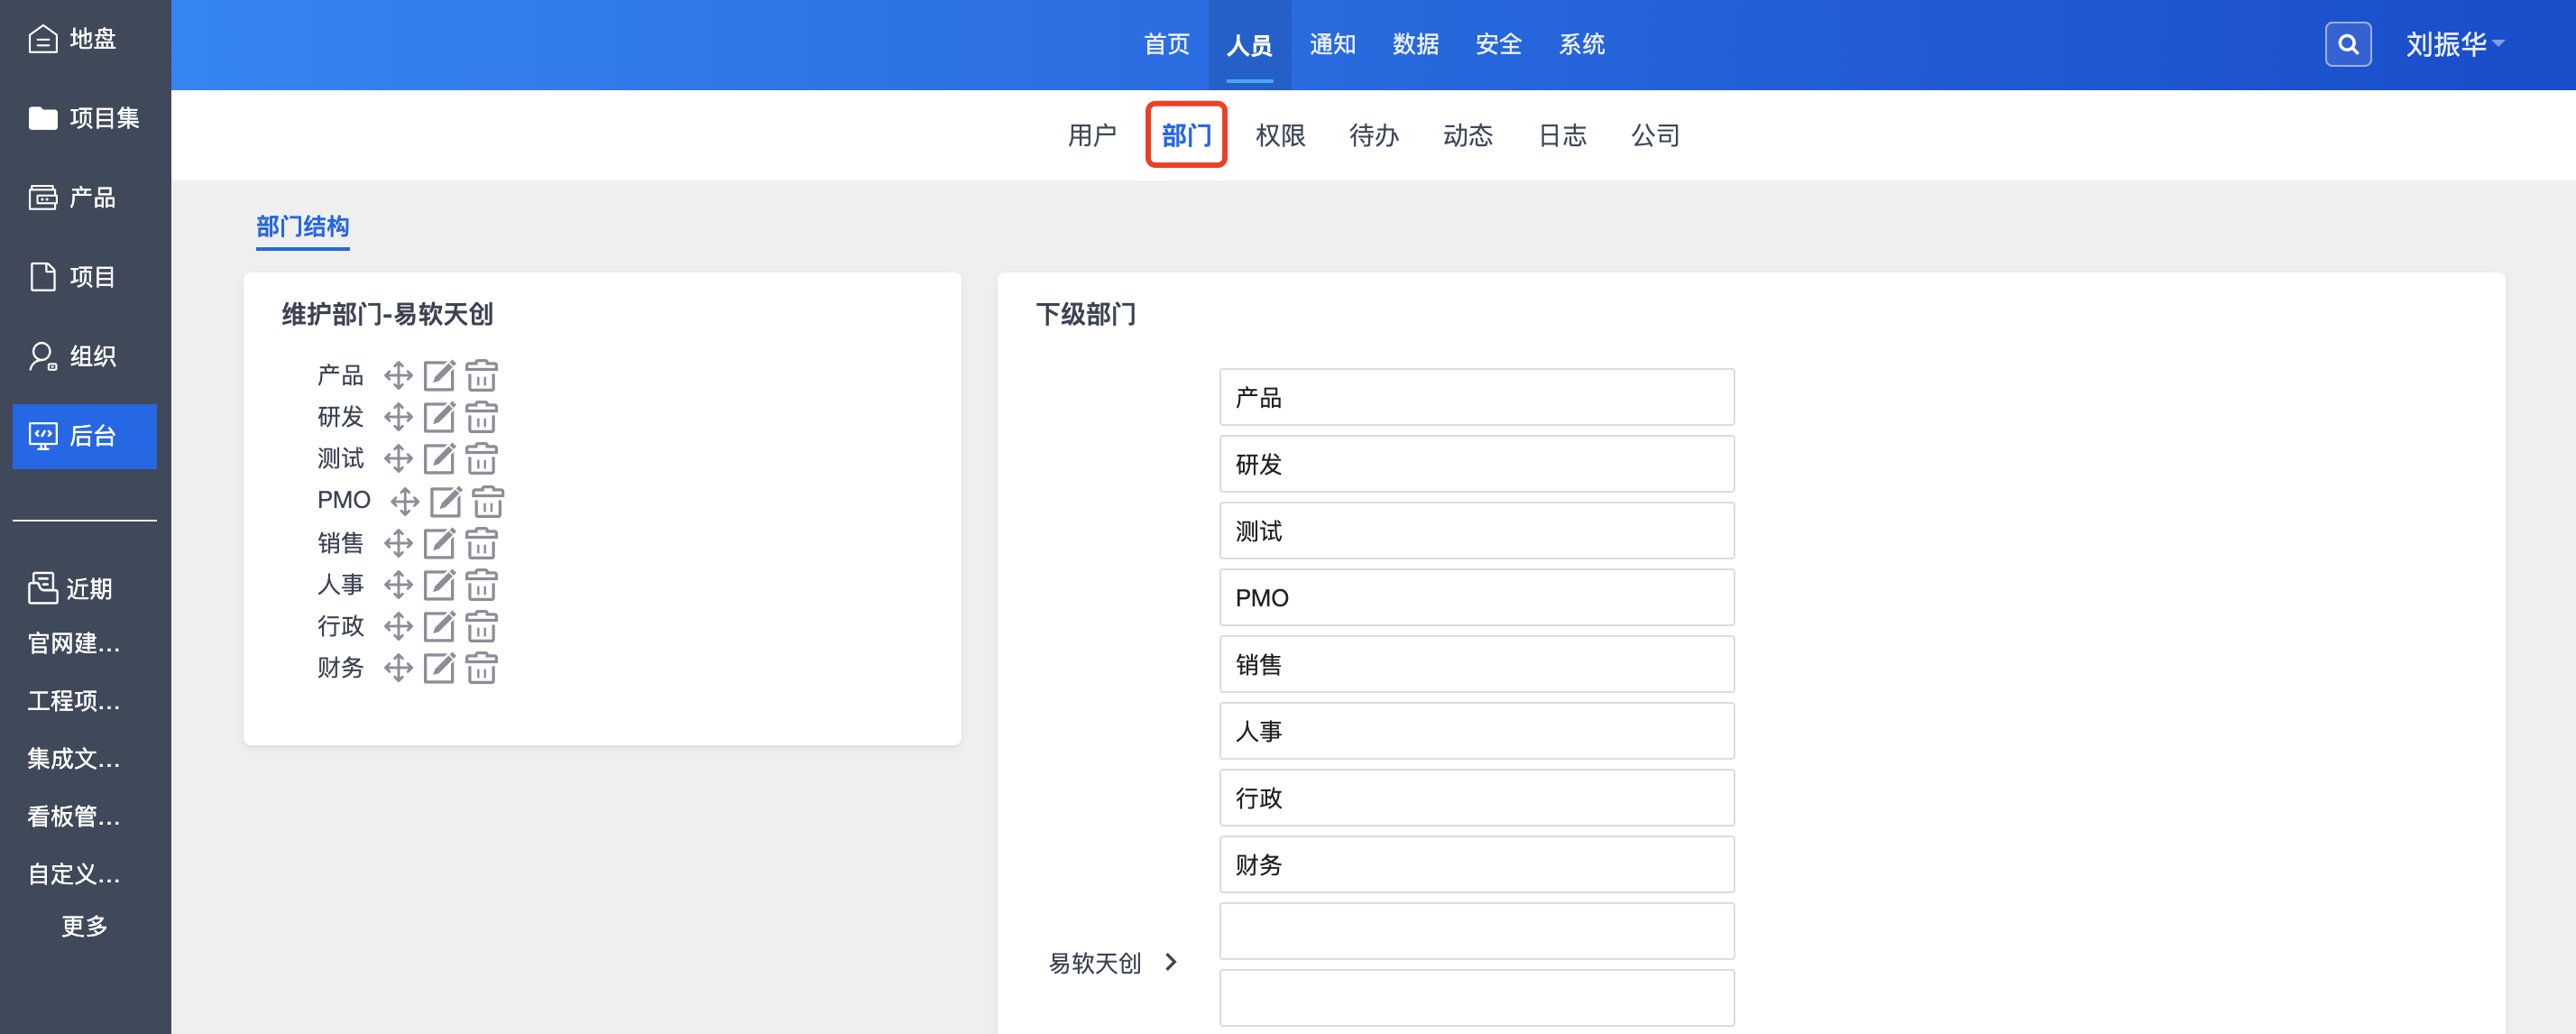Click the 行政 department name field
Image resolution: width=2576 pixels, height=1034 pixels.
click(1476, 798)
